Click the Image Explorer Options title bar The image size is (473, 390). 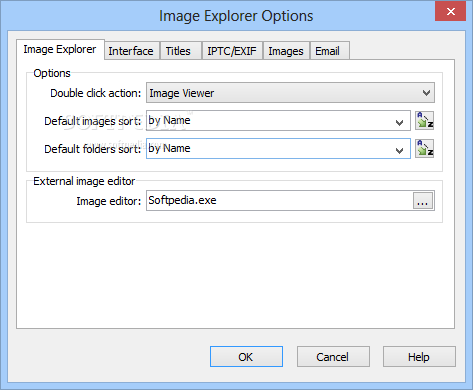[236, 16]
